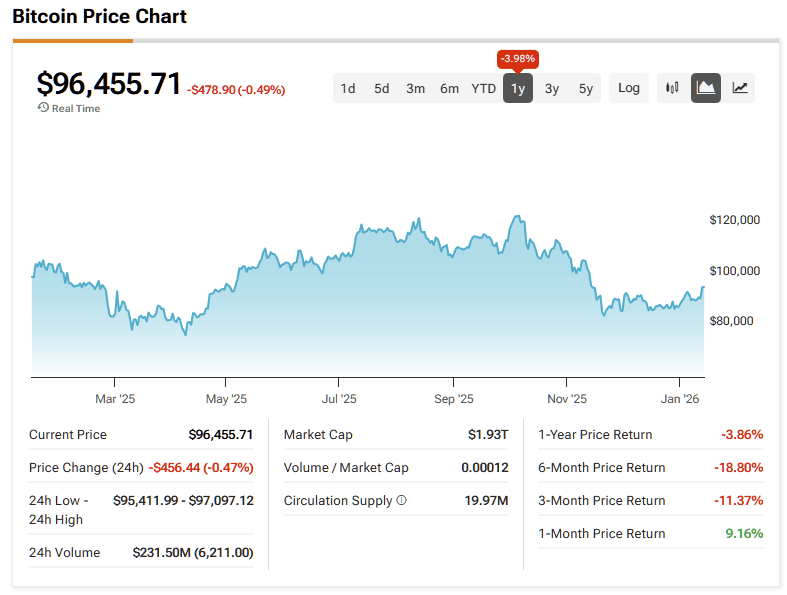Click the 1-Year Price Return -3.86%

coord(742,434)
